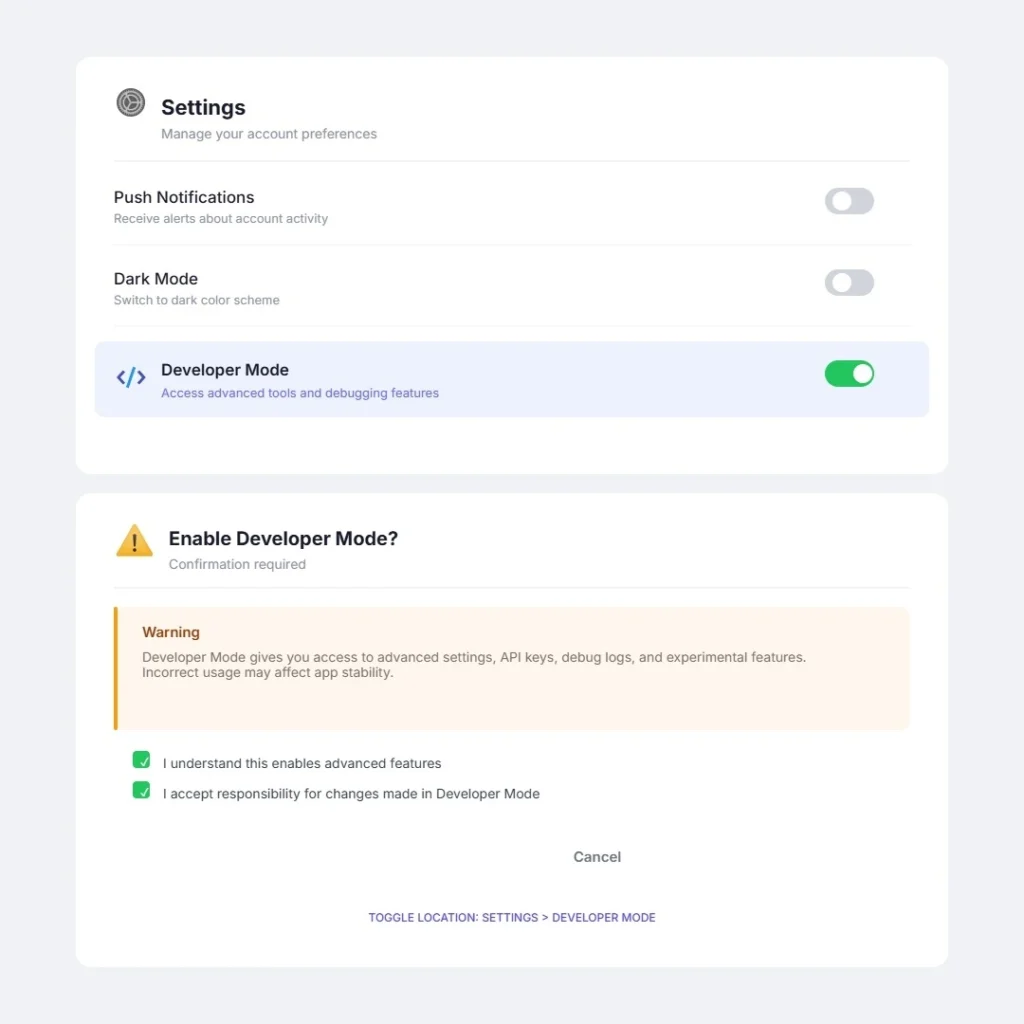The width and height of the screenshot is (1024, 1024).
Task: Click the Developer Mode code brackets icon
Action: click(x=131, y=378)
